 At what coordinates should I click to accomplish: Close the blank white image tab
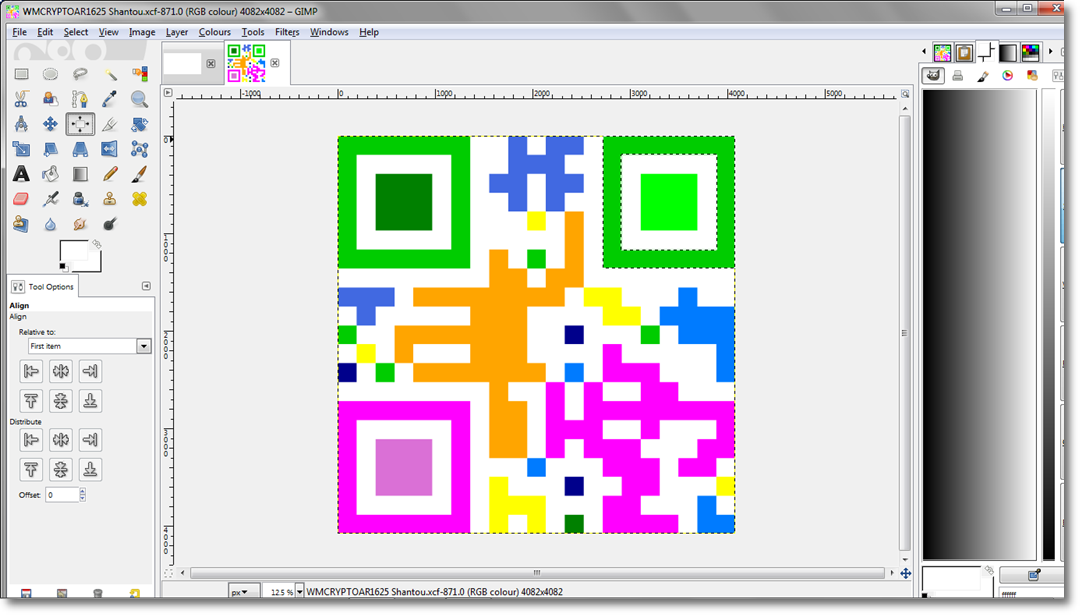[211, 63]
